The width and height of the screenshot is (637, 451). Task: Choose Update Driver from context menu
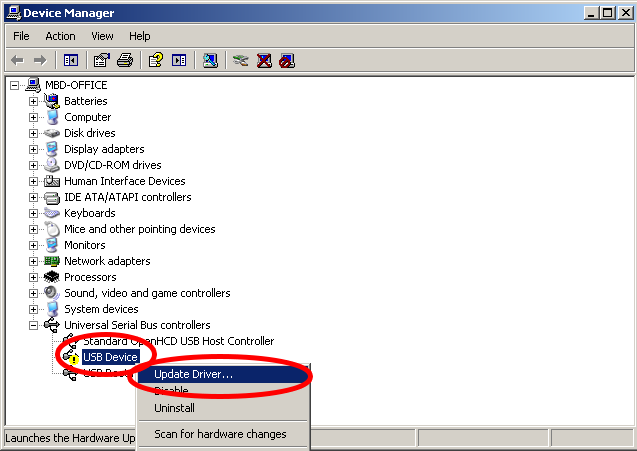(x=194, y=375)
